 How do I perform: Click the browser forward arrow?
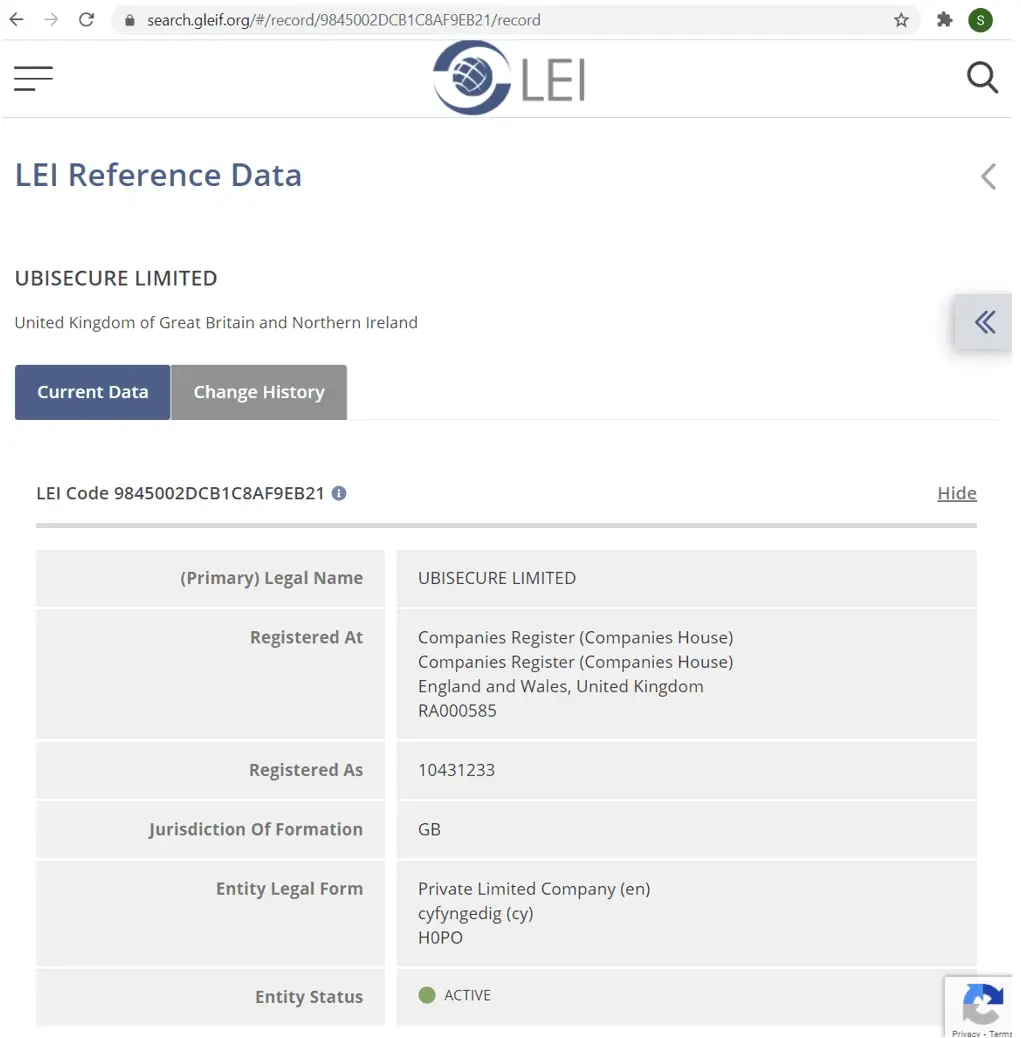(x=51, y=20)
